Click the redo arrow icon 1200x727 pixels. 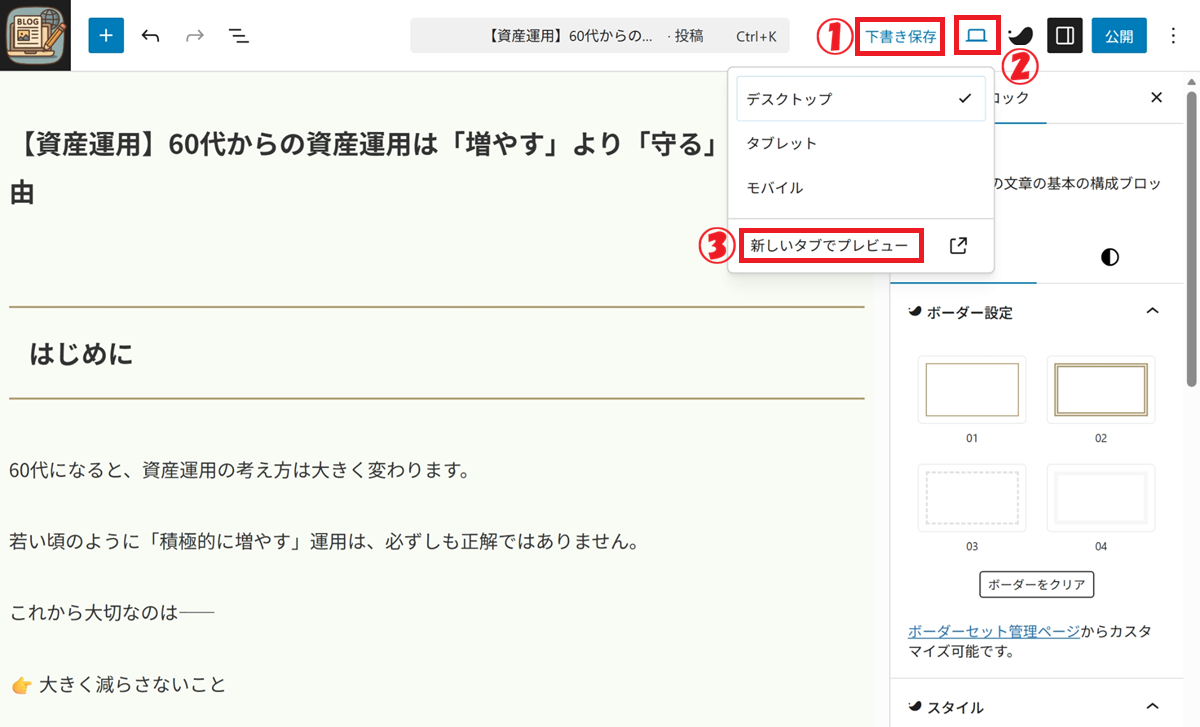click(195, 36)
